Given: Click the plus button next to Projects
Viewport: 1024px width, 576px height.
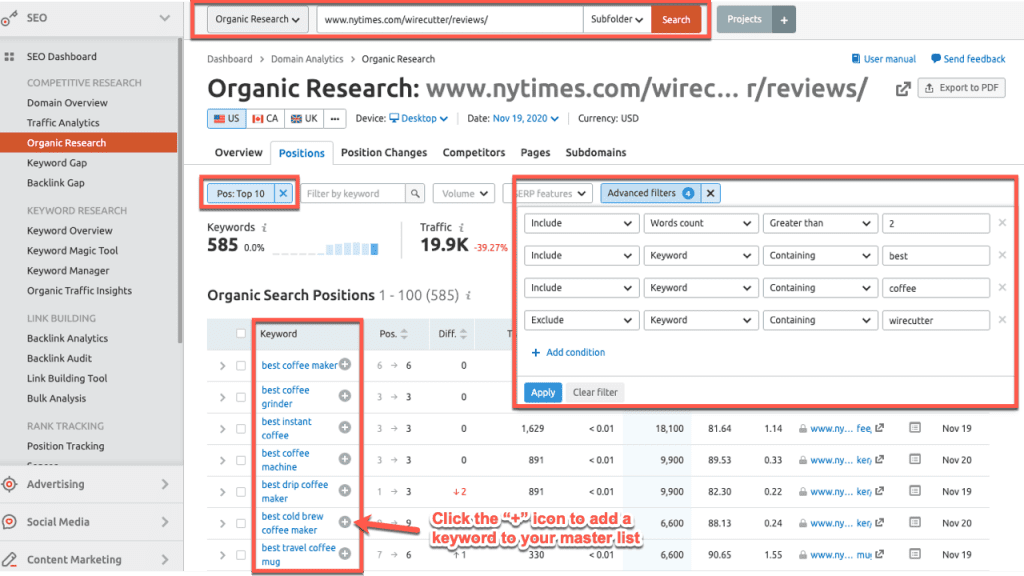Looking at the screenshot, I should (x=784, y=19).
